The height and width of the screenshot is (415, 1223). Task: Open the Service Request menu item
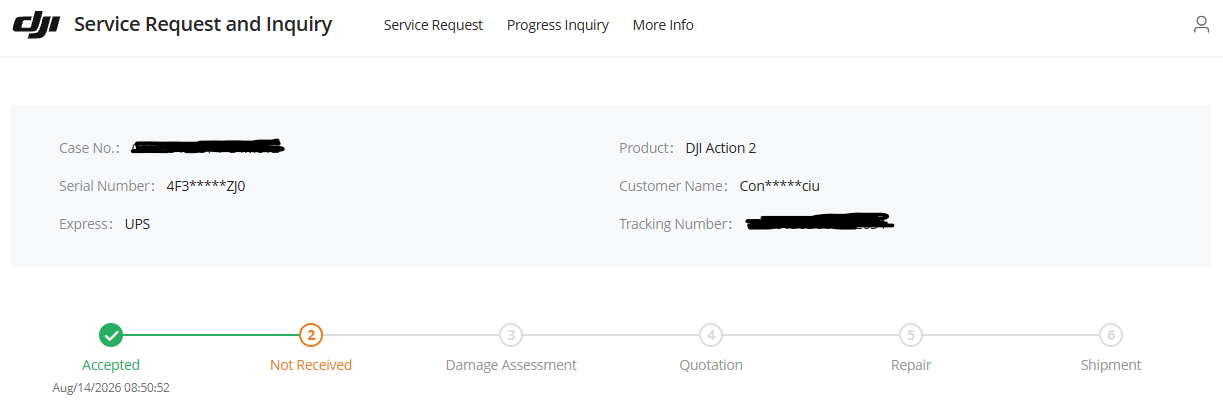(x=433, y=25)
